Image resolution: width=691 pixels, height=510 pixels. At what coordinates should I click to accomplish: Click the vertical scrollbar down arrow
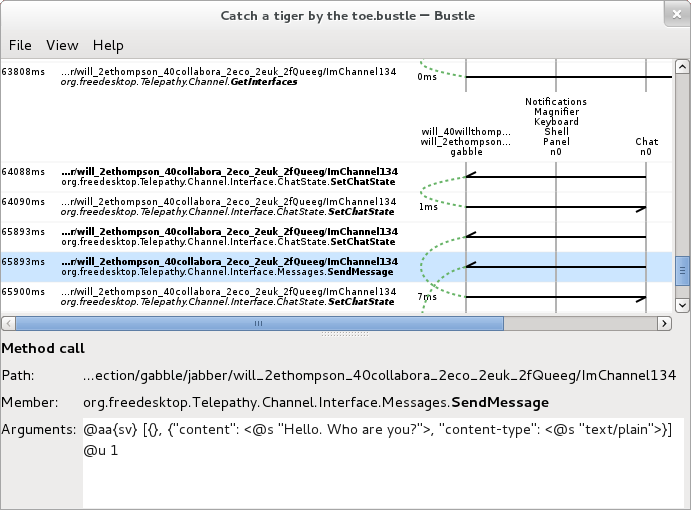pos(682,305)
